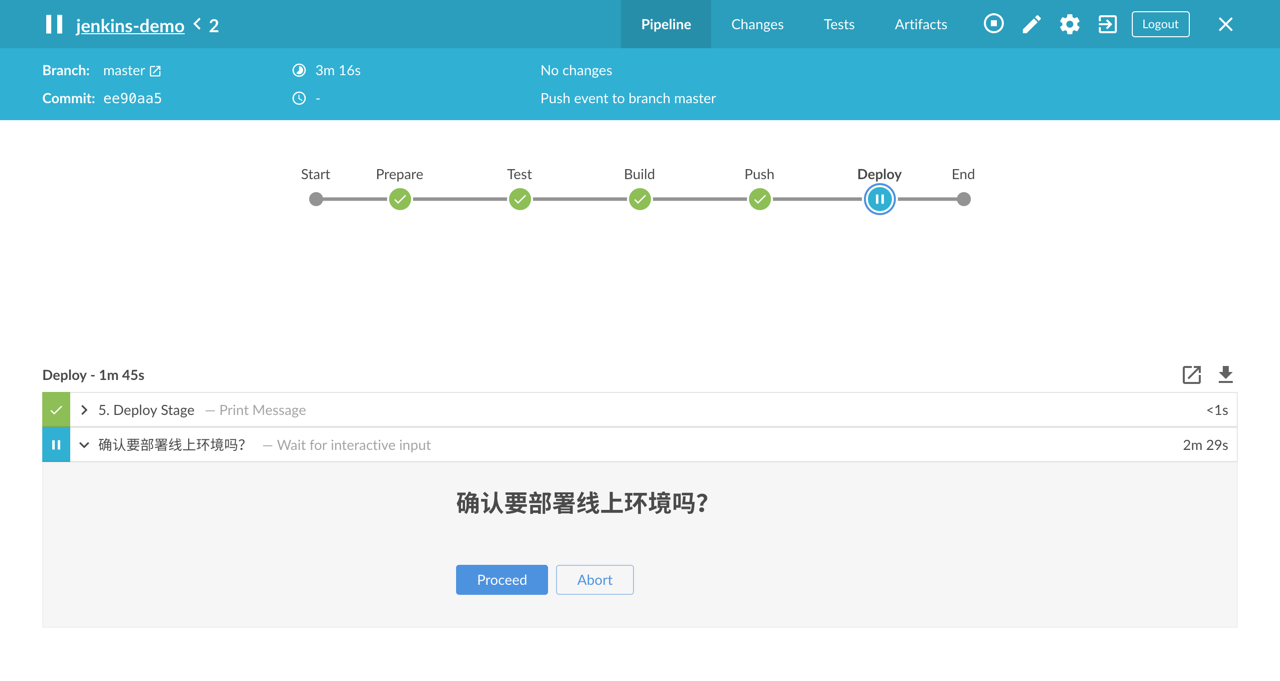Select the paused Deploy stage node
Screen dimensions: 1280x681
[x=879, y=199]
